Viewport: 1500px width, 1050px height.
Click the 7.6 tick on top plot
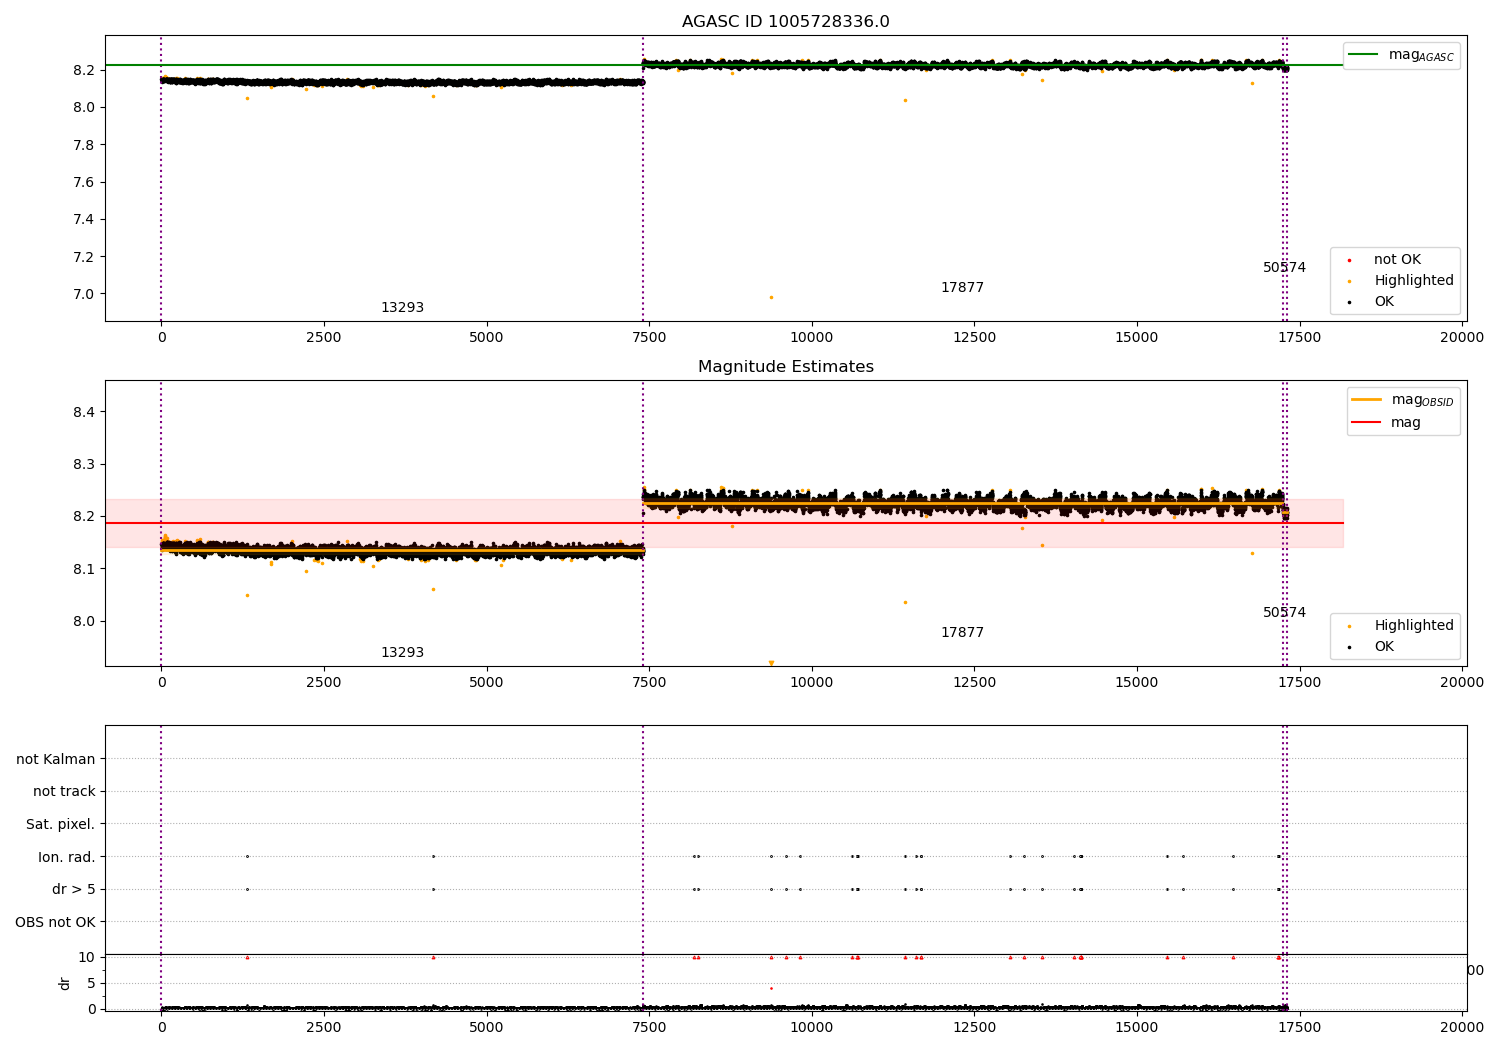pos(84,182)
